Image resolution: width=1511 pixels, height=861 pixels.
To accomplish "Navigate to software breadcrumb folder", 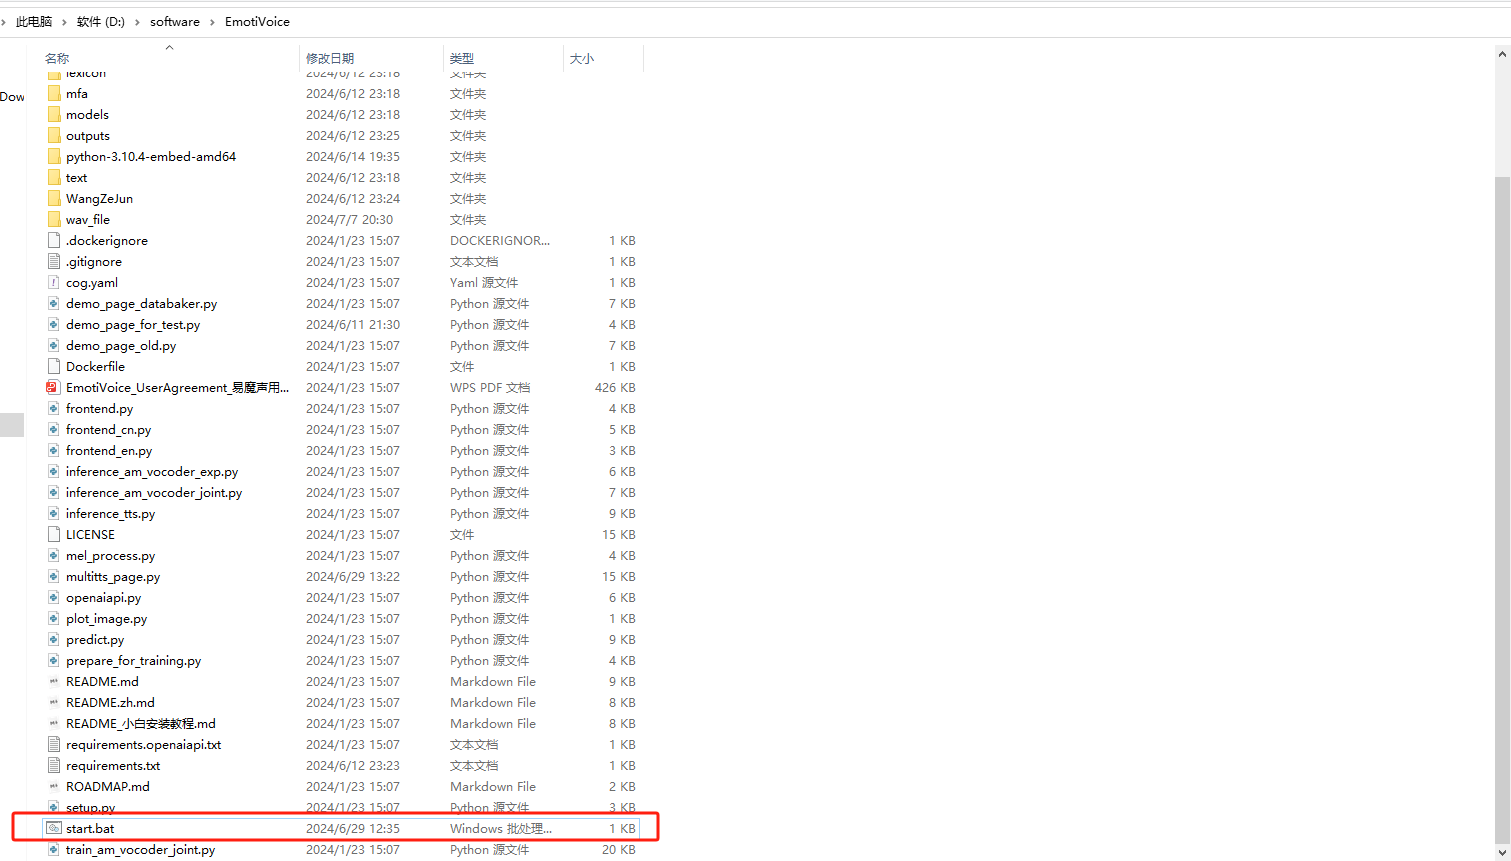I will (x=175, y=22).
